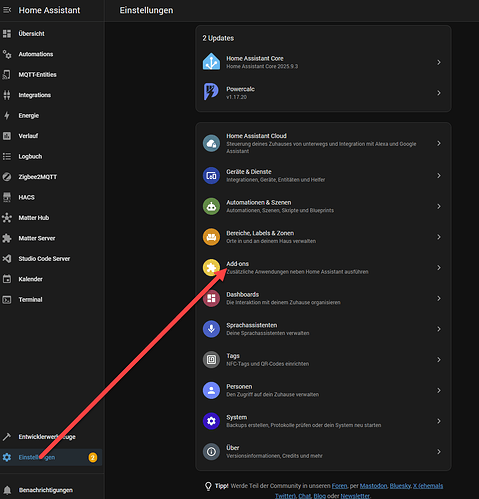Click the Personen entry title
The image size is (479, 499).
pos(239,386)
